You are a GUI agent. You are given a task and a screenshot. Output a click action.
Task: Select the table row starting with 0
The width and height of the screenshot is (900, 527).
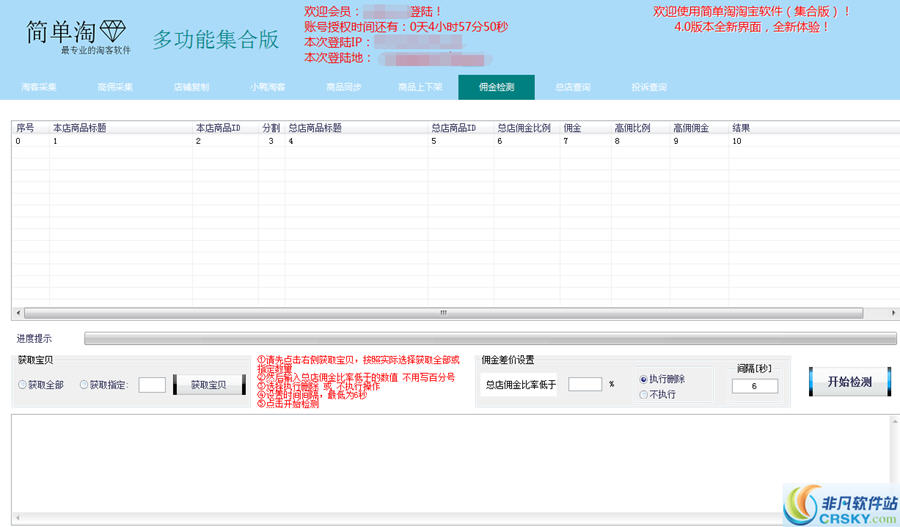[455, 141]
